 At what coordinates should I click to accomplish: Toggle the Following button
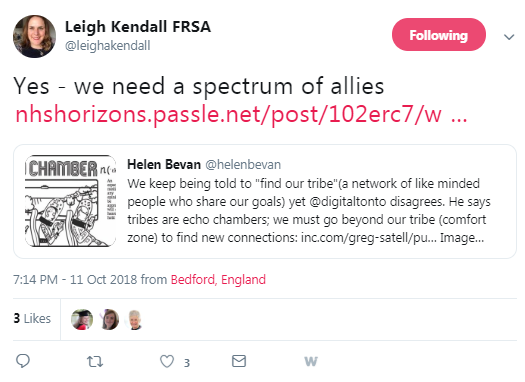tap(439, 35)
